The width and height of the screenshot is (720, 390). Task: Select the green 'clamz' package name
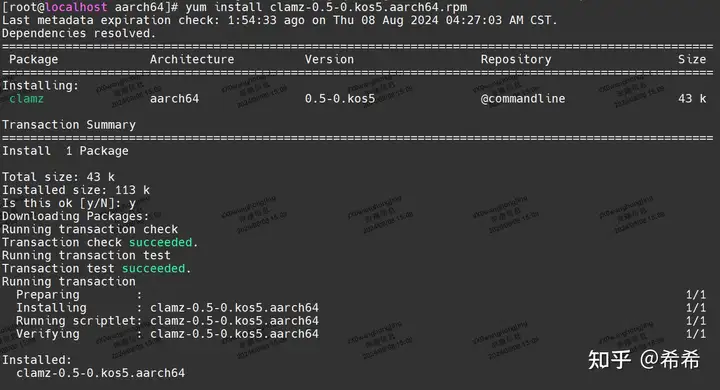(26, 99)
